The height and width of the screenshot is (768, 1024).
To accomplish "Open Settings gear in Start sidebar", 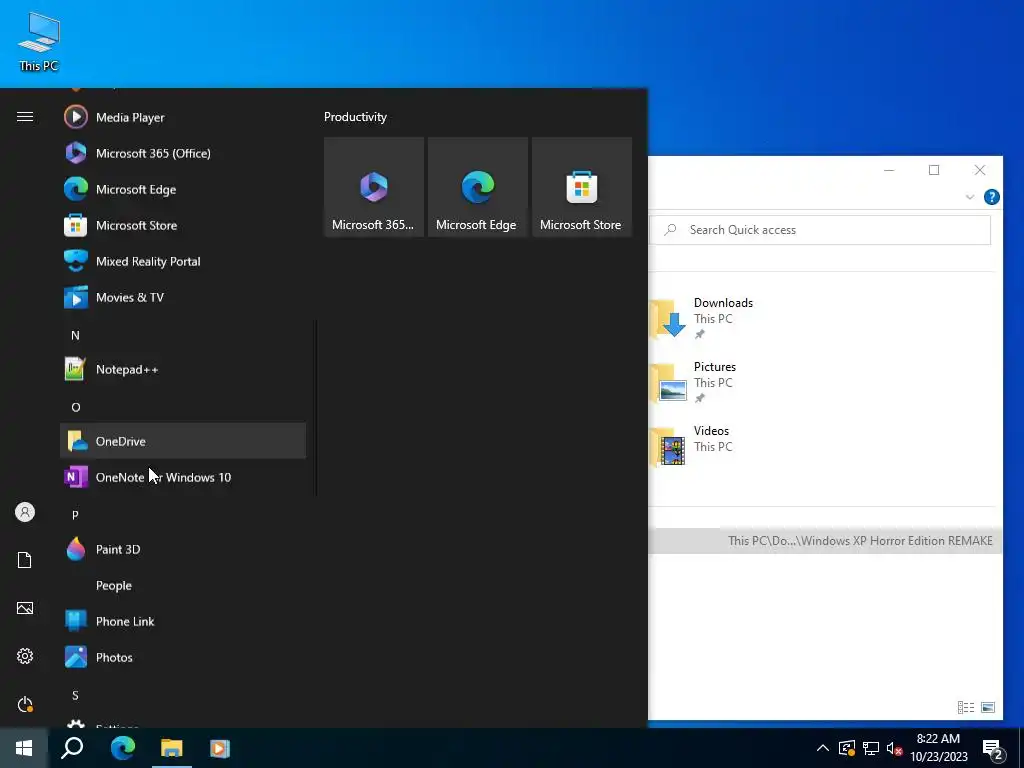I will point(25,656).
